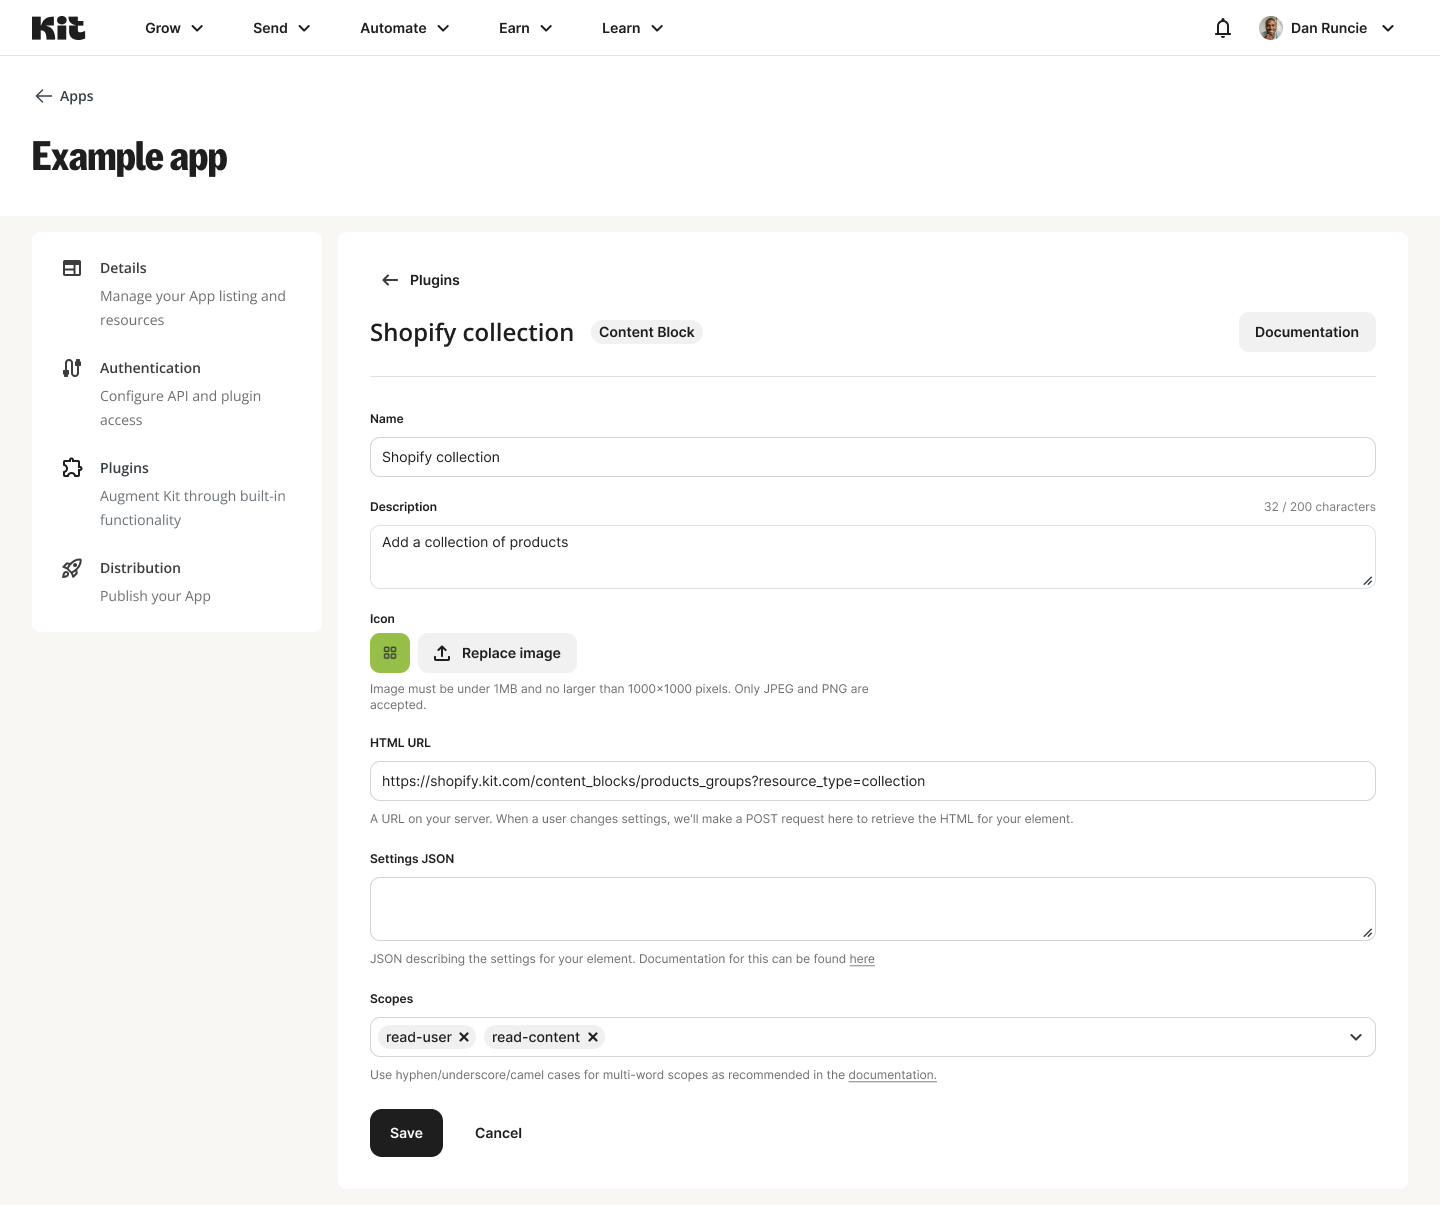1440x1205 pixels.
Task: Click the upload icon in Replace image
Action: click(442, 653)
